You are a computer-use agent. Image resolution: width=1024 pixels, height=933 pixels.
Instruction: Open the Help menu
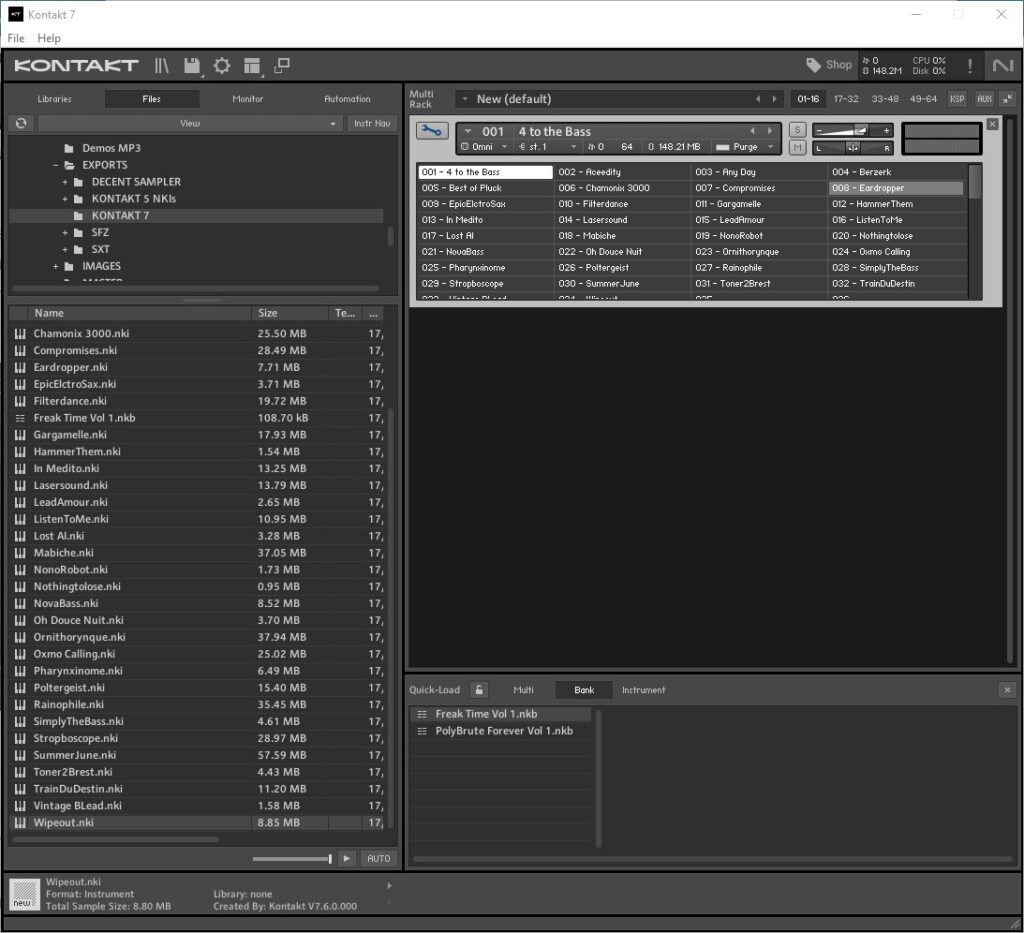click(49, 38)
